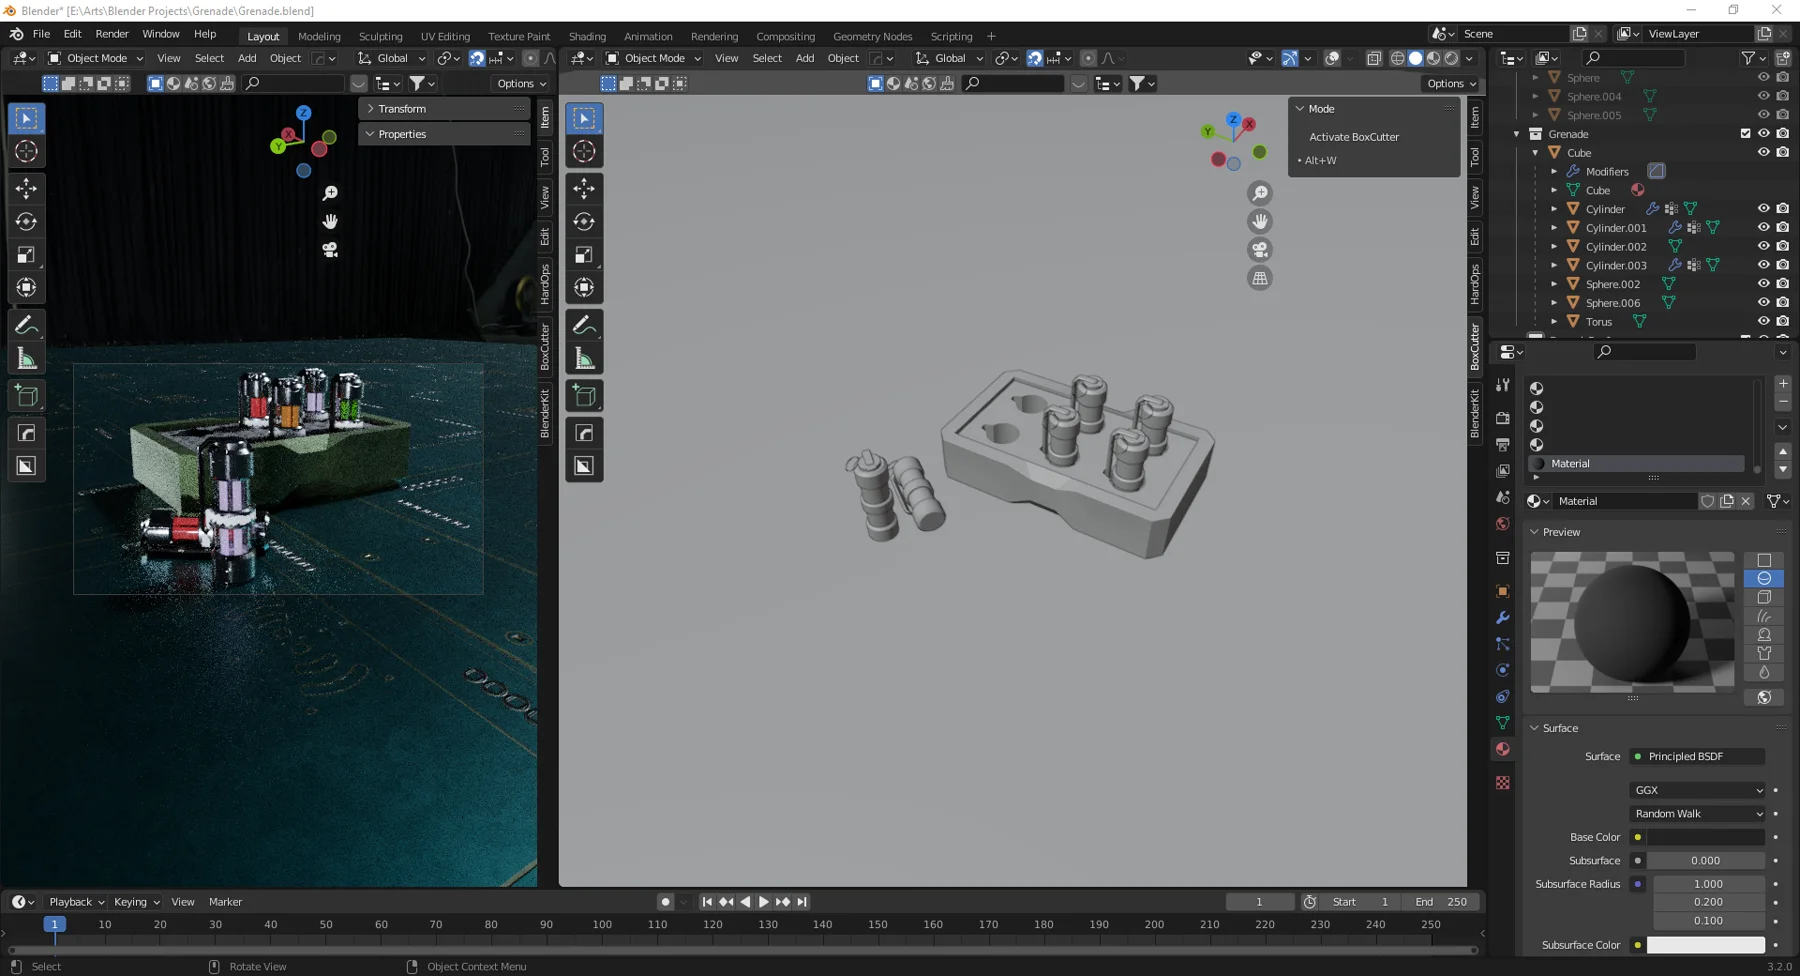Switch to the UV Editing workspace tab
This screenshot has width=1800, height=976.
point(445,37)
